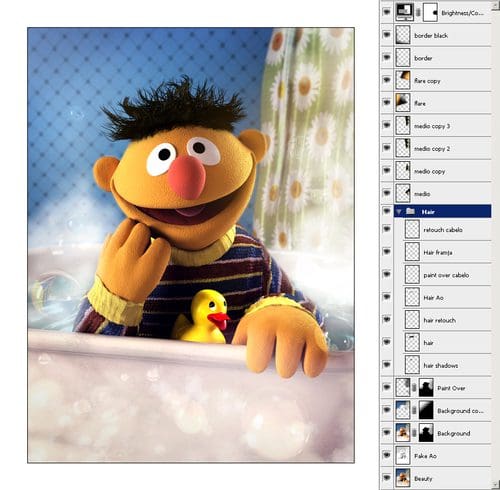Screen dimensions: 500x490
Task: Hide the entire Hair group
Action: click(x=387, y=211)
